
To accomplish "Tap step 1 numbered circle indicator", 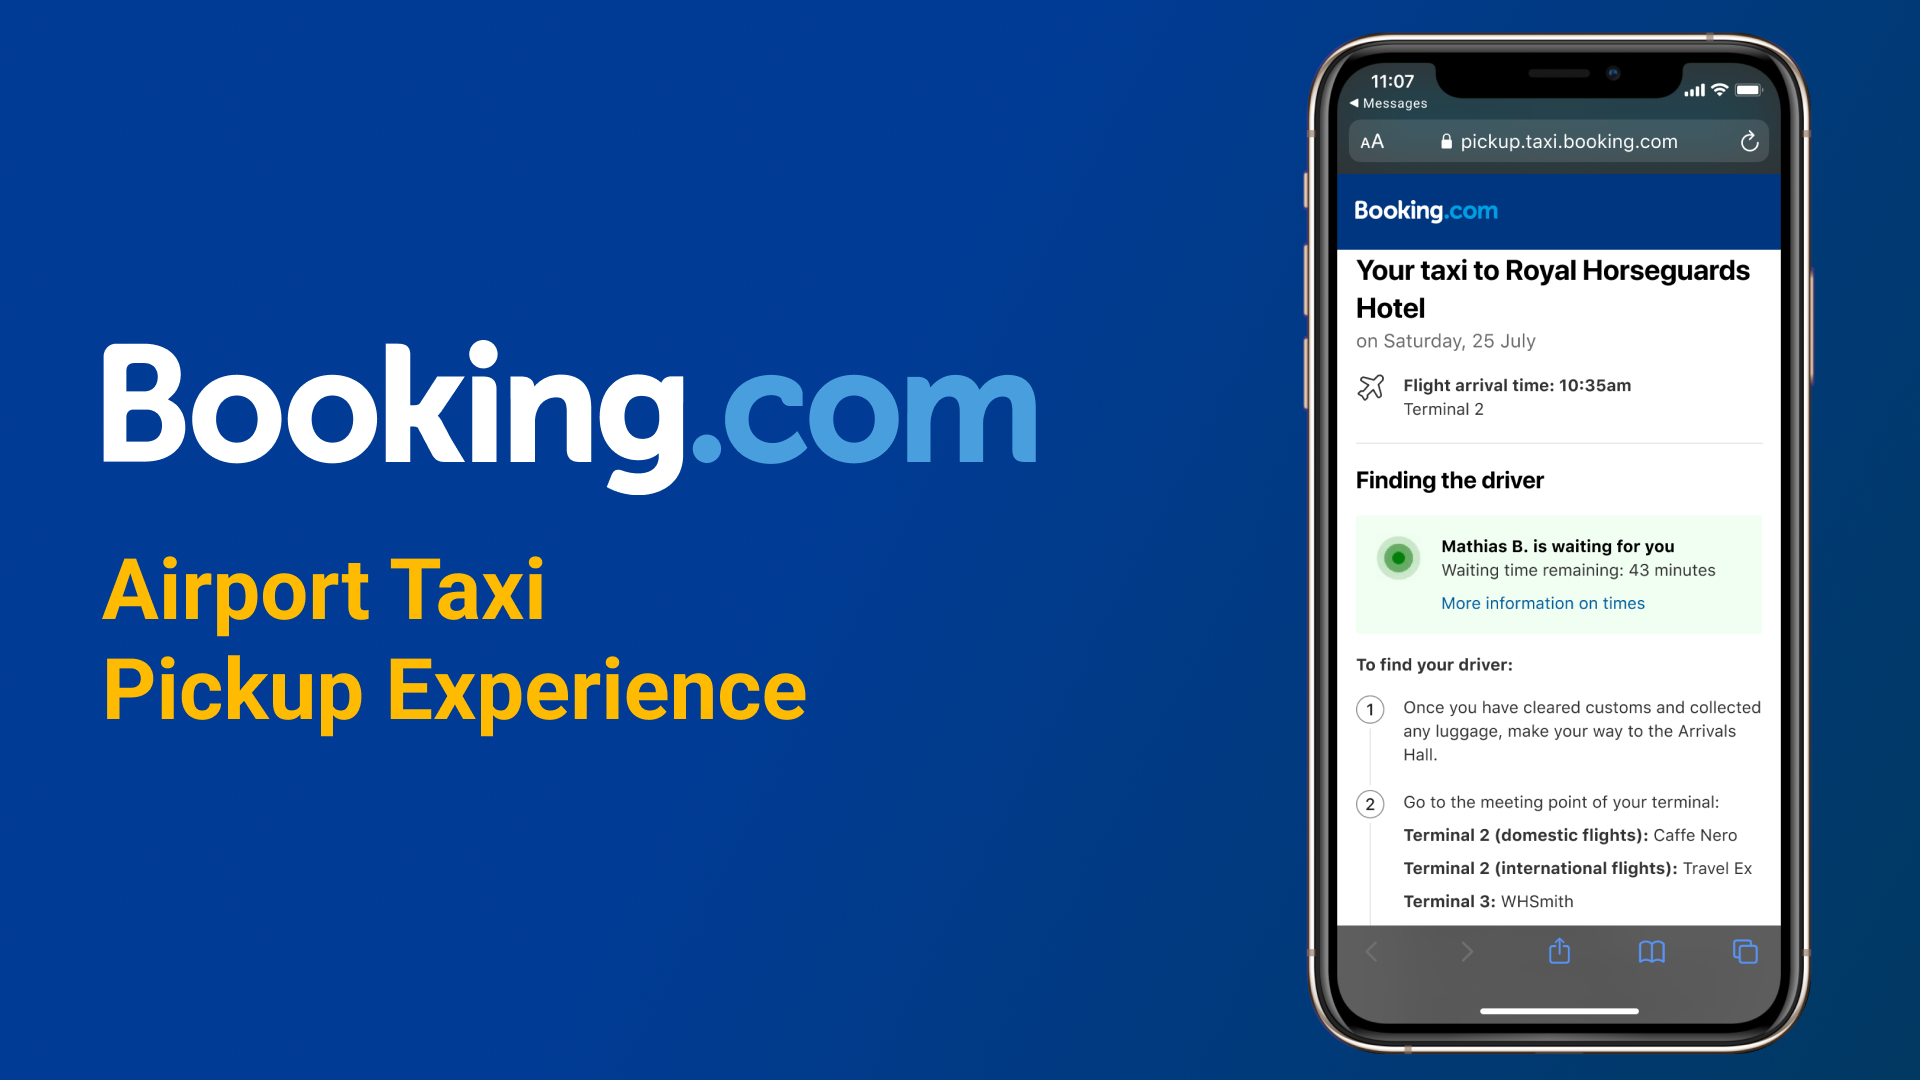I will pos(1371,709).
